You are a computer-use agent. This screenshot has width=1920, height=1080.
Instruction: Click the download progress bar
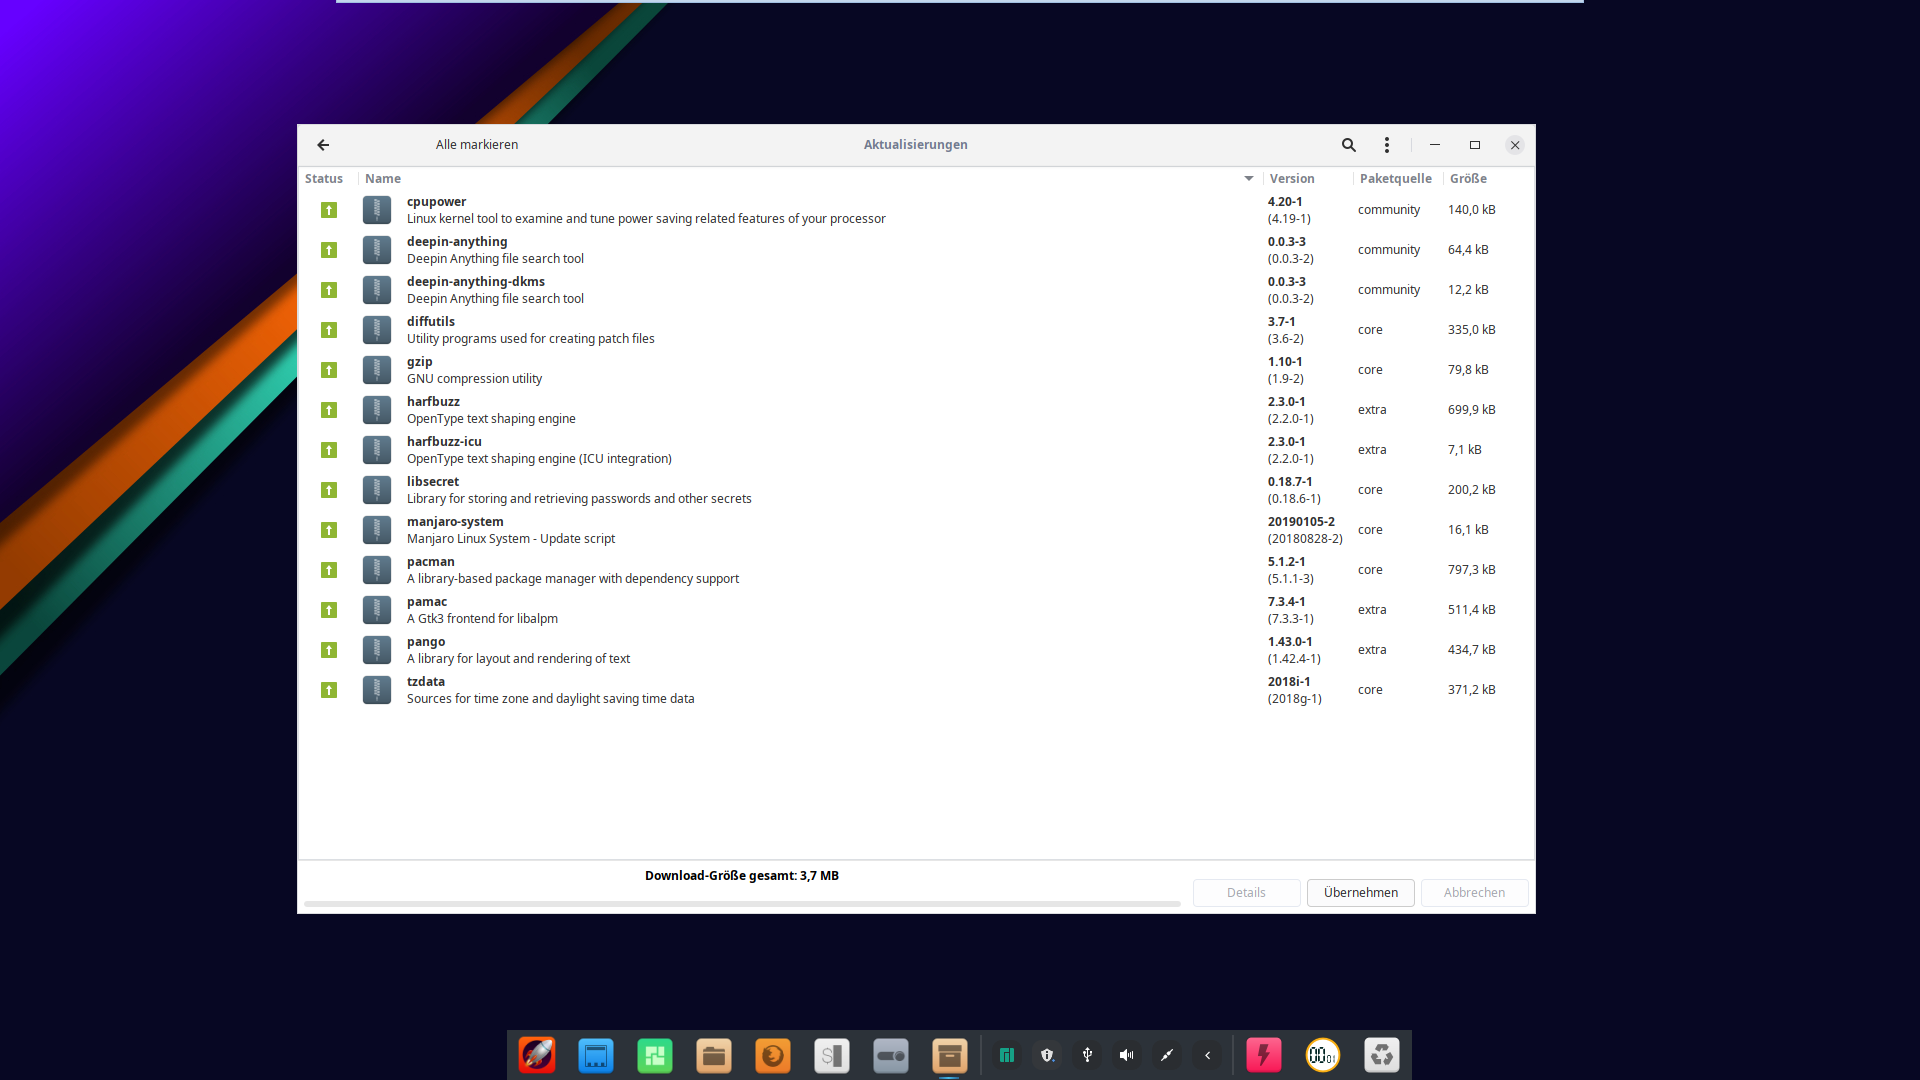click(742, 904)
